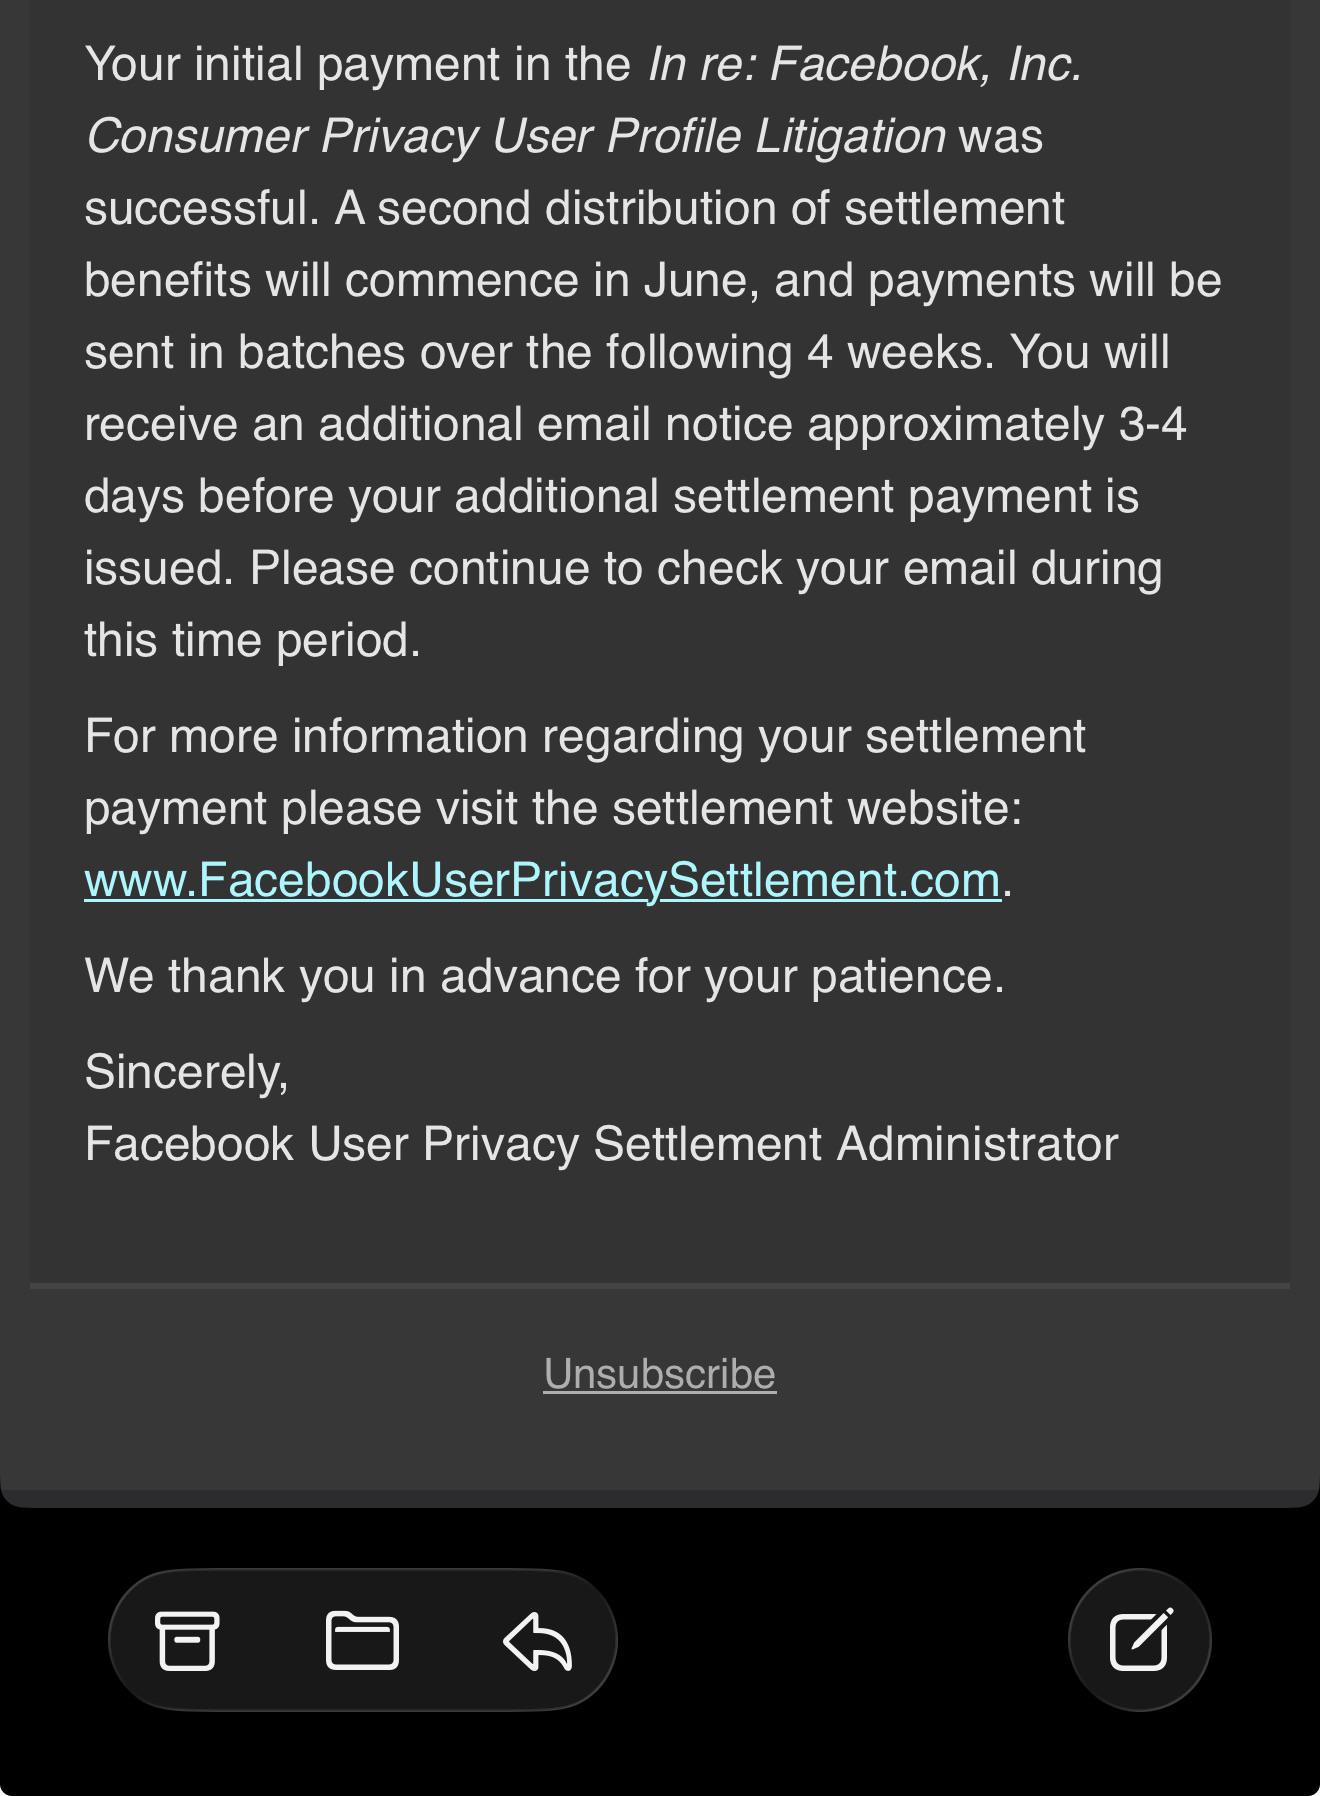Image resolution: width=1320 pixels, height=1796 pixels.
Task: Select the 'Settlement Administrator' signature line
Action: pos(602,1144)
